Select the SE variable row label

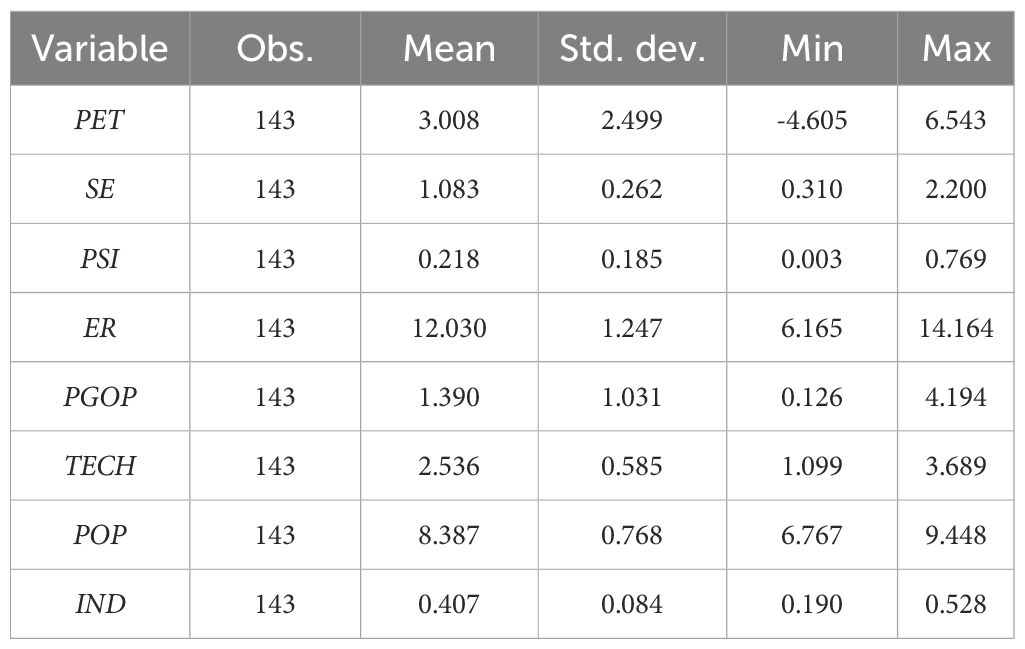click(100, 190)
